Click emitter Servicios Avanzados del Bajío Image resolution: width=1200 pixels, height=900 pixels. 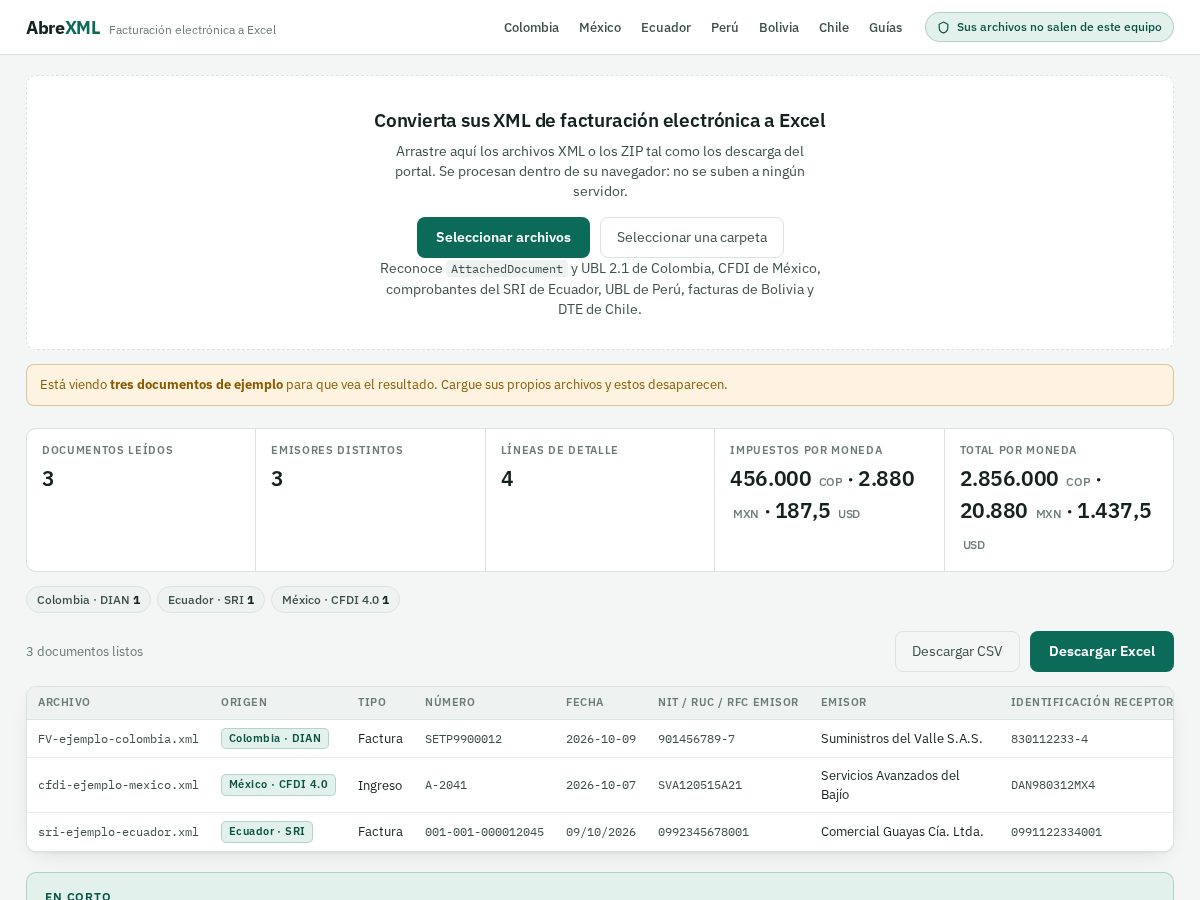[x=890, y=785]
